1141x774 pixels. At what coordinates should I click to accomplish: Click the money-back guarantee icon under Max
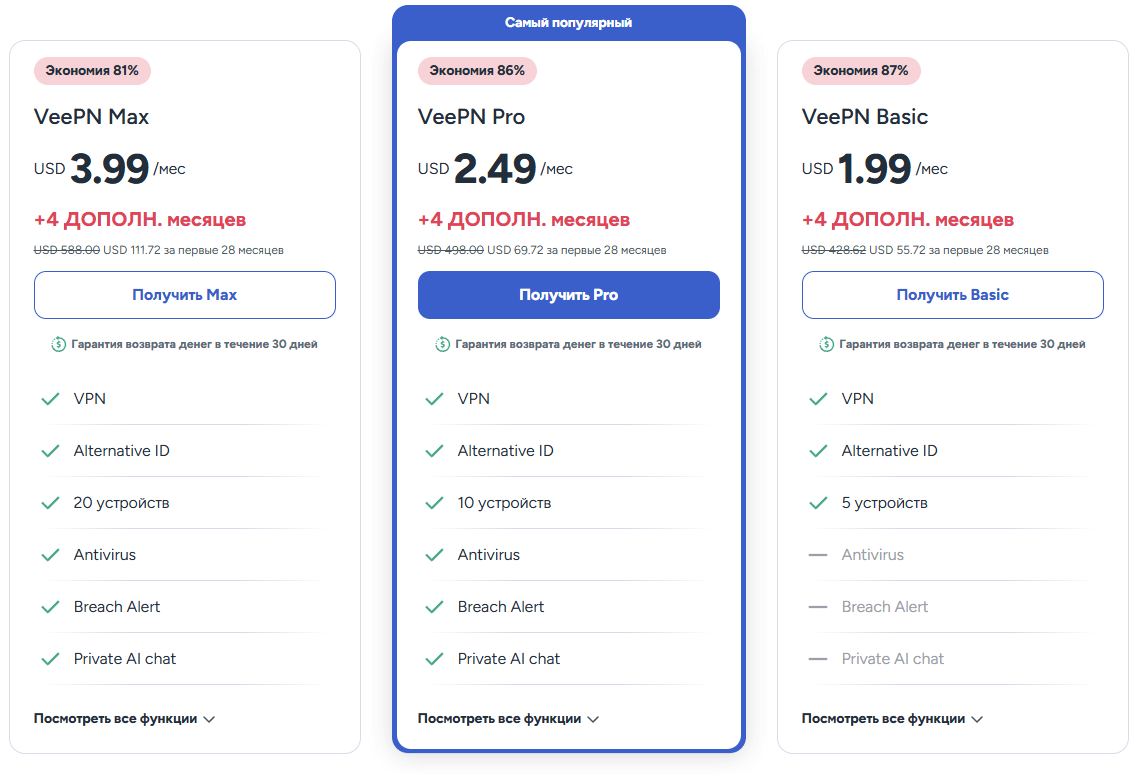[x=59, y=344]
